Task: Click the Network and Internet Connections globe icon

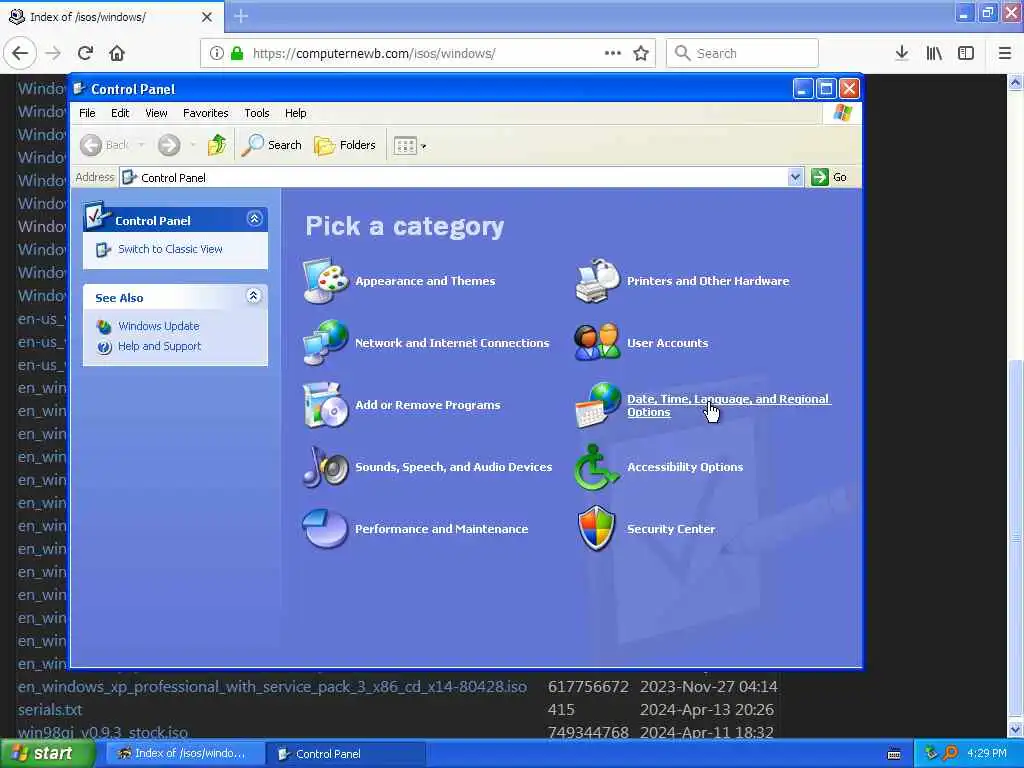Action: point(325,343)
